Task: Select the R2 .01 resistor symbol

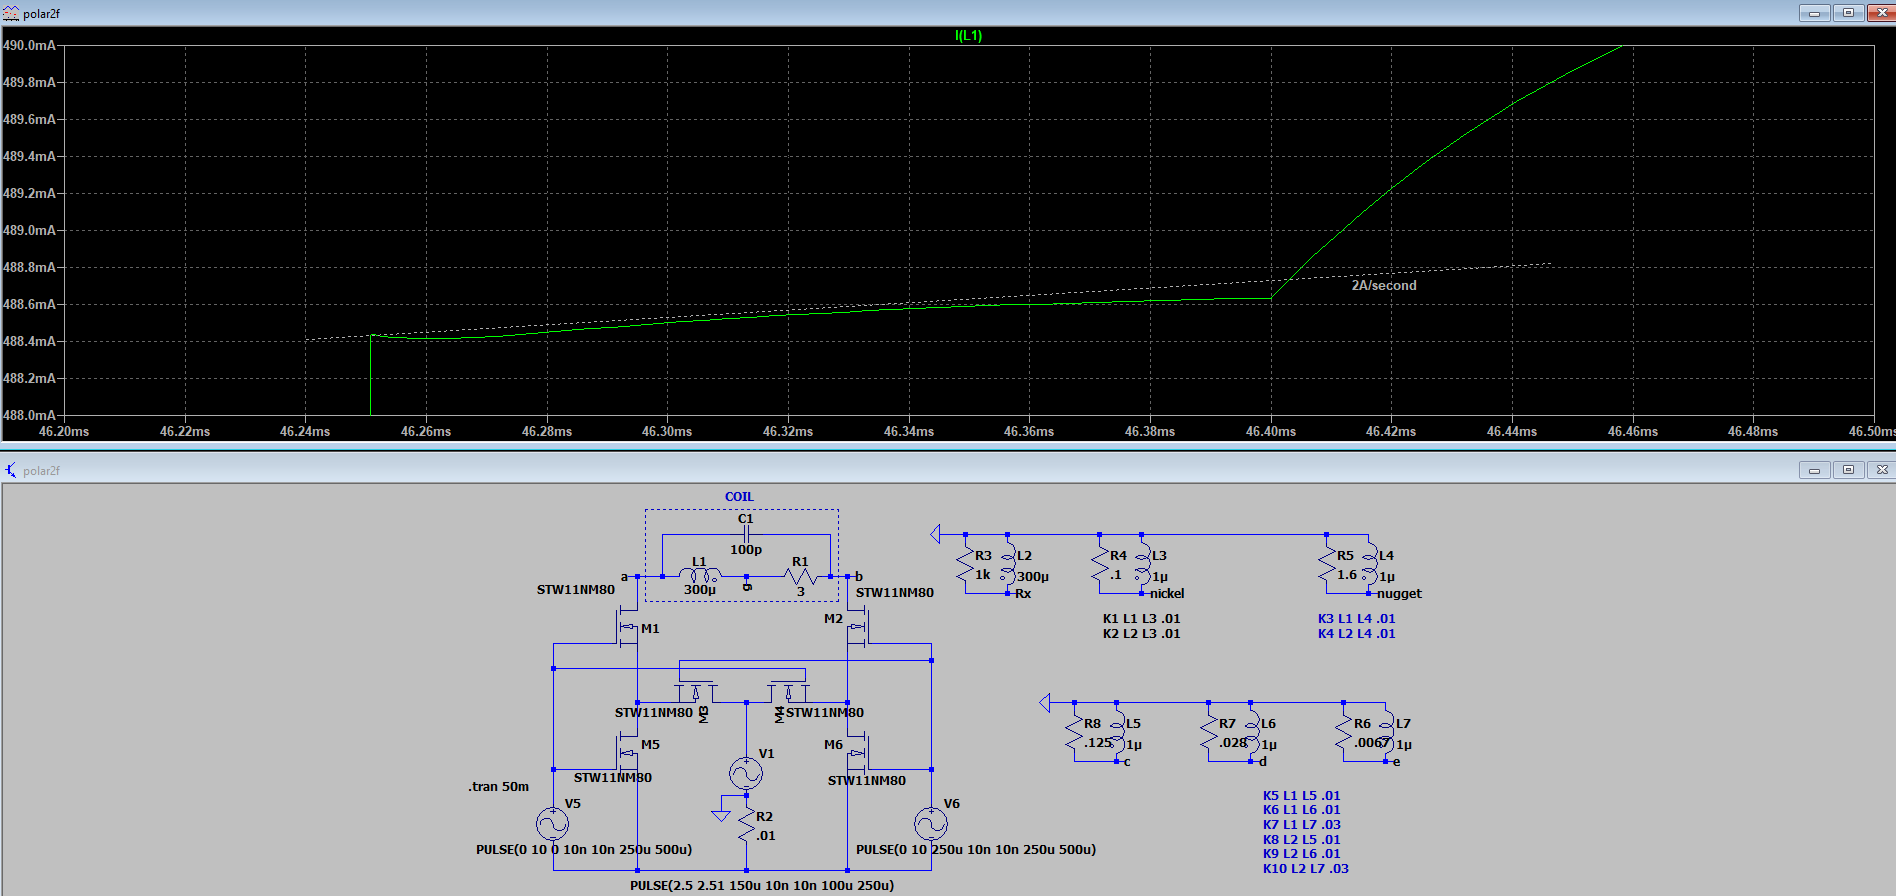Action: (746, 825)
